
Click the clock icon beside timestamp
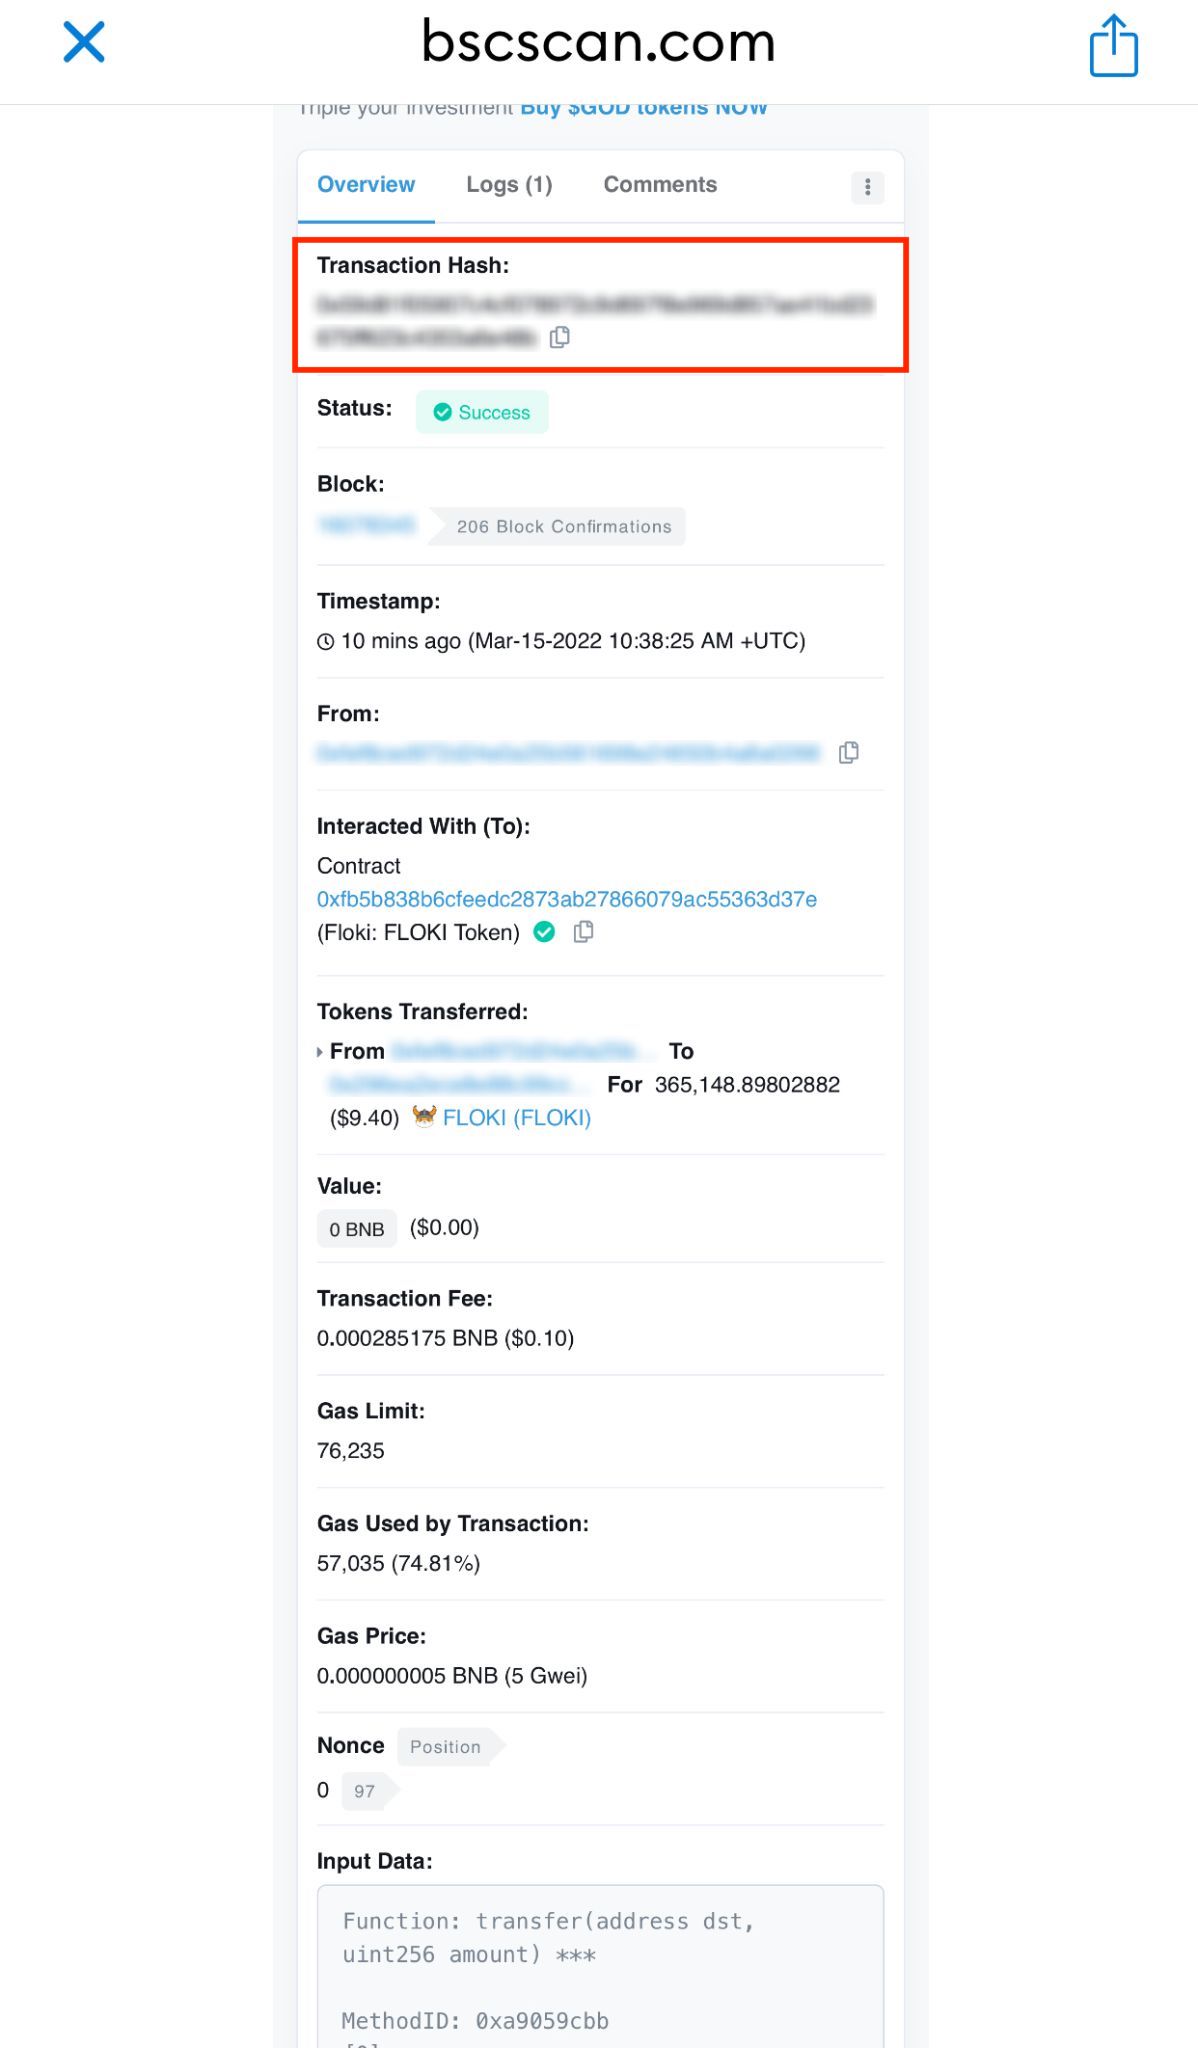click(x=325, y=642)
